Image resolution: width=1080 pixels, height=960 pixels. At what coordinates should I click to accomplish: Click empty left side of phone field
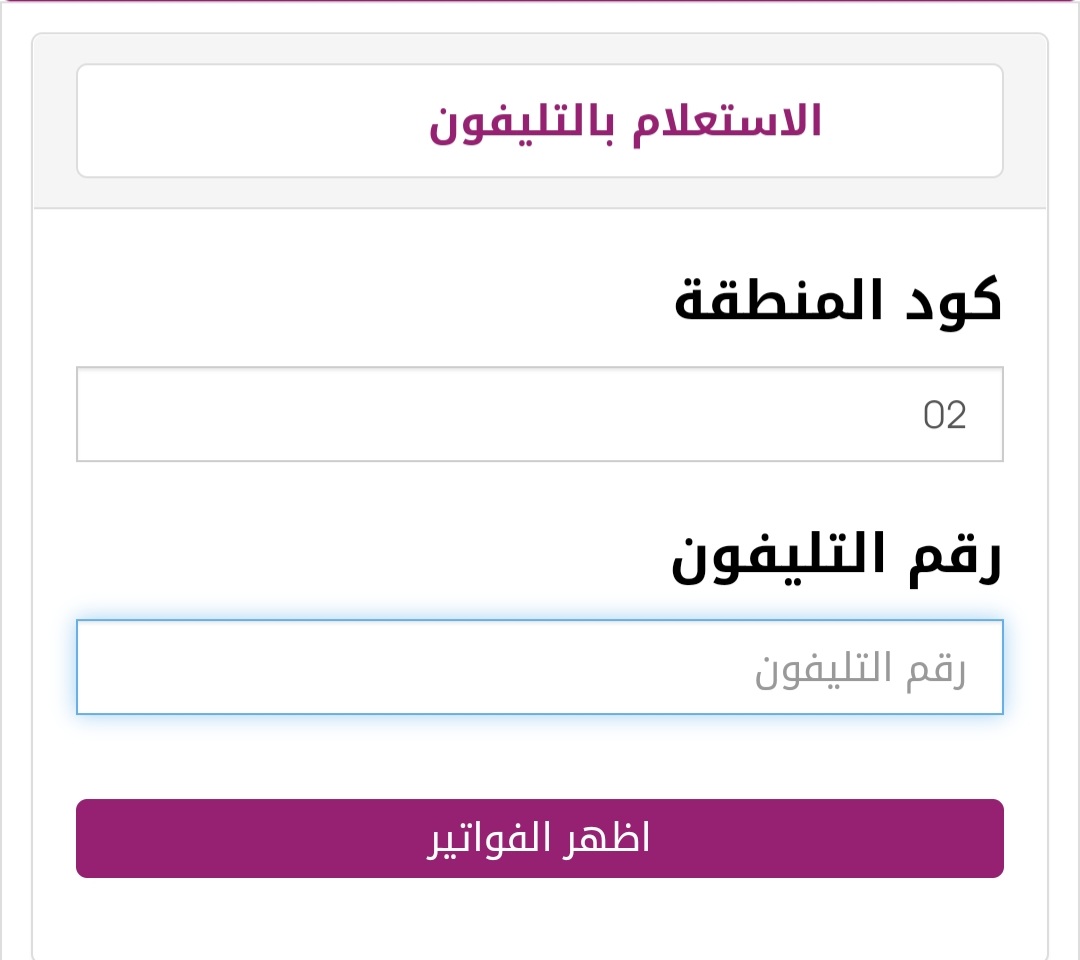[x=276, y=667]
